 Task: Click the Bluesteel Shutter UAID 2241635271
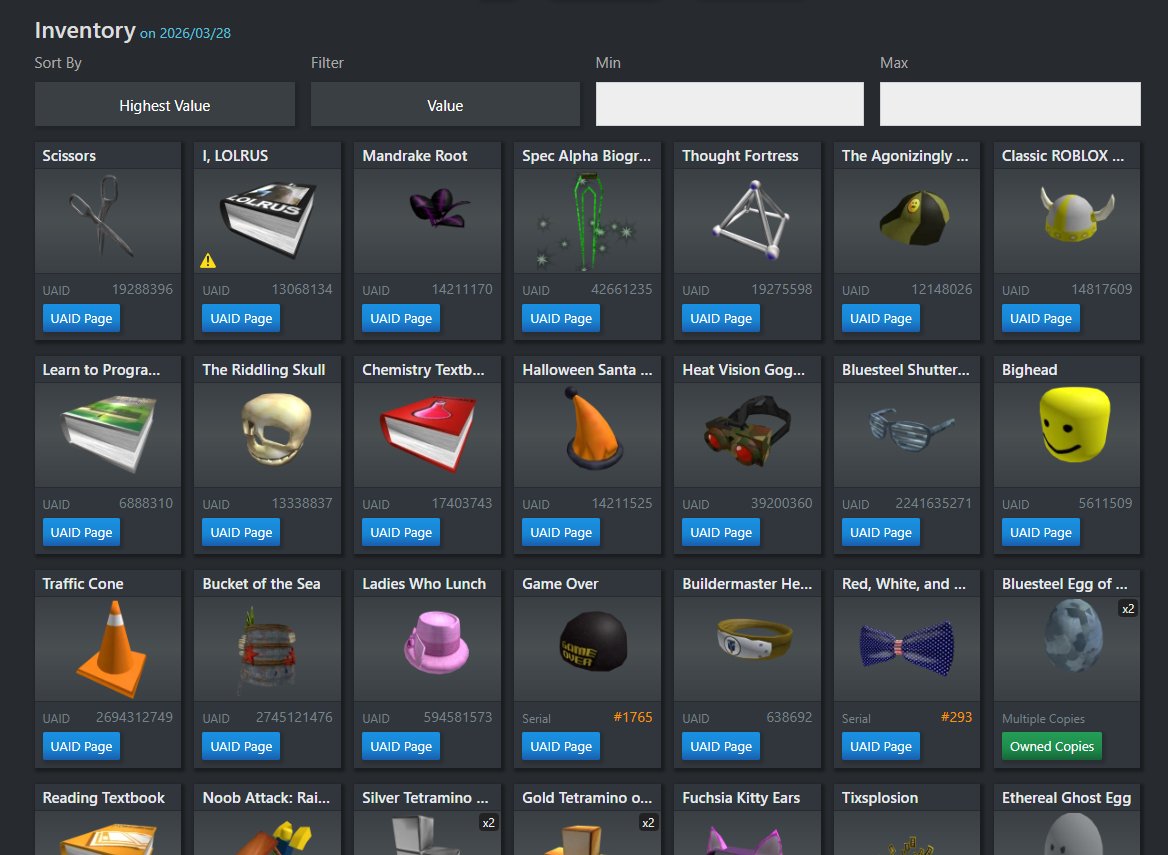tap(933, 503)
